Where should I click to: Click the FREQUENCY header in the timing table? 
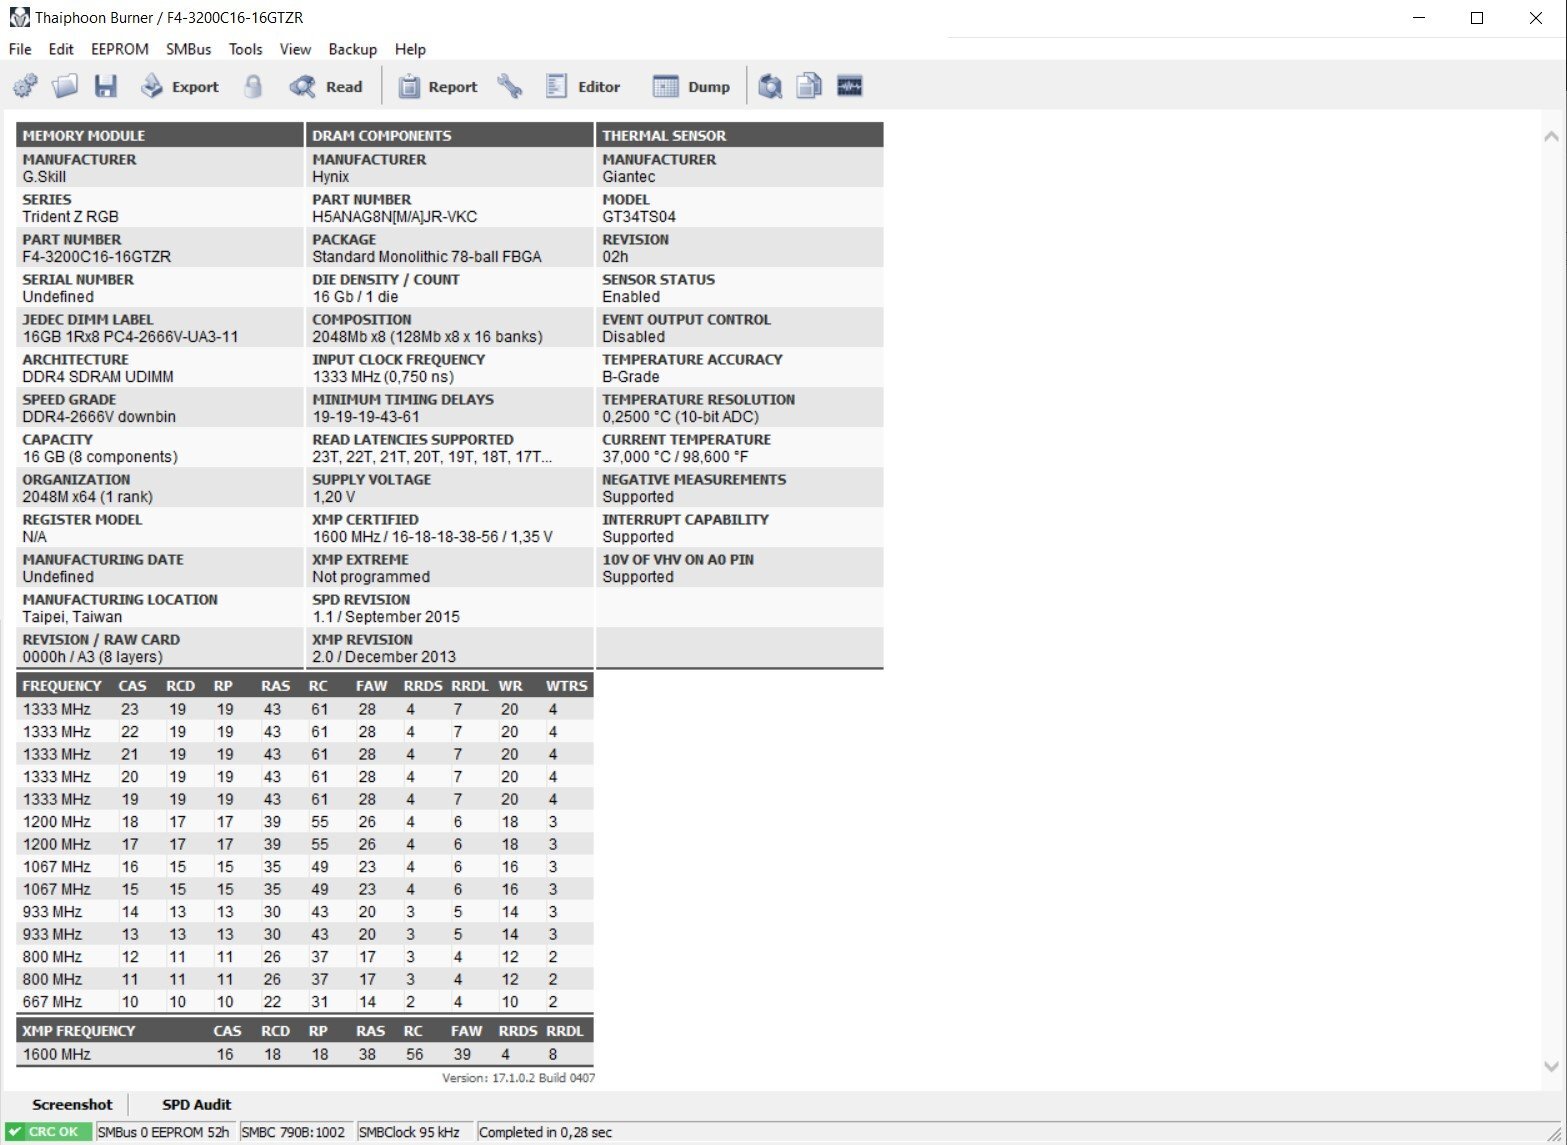point(62,686)
